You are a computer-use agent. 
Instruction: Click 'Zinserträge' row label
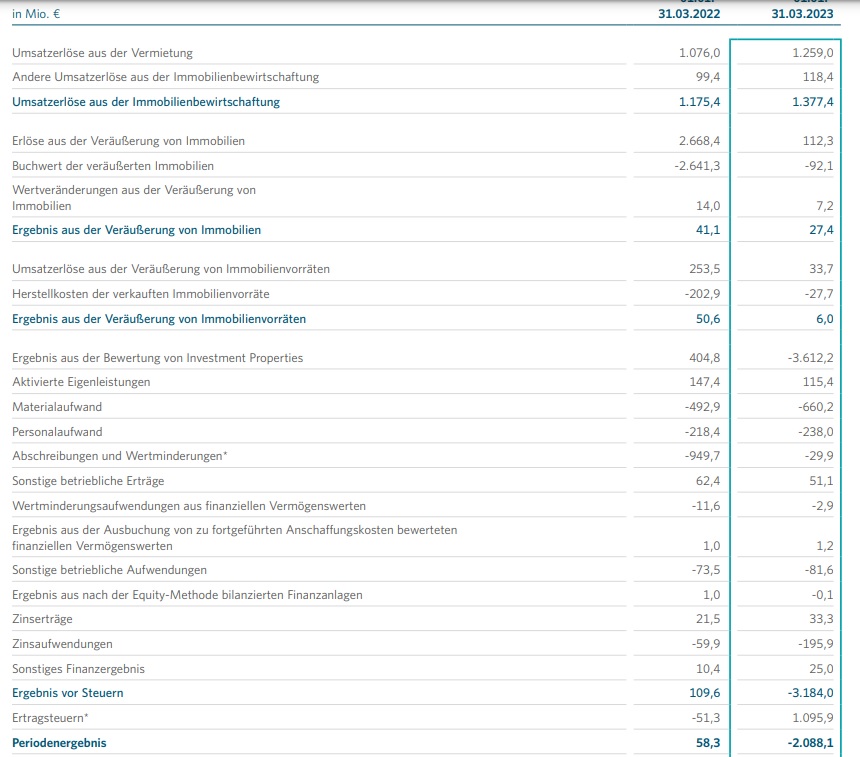click(42, 619)
